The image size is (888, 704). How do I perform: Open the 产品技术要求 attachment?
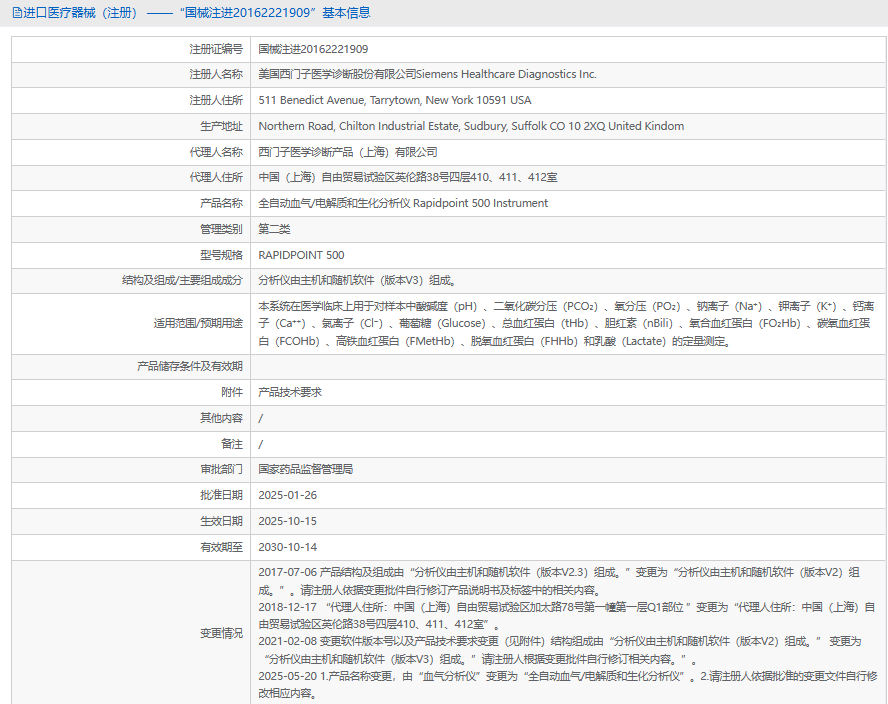coord(290,392)
